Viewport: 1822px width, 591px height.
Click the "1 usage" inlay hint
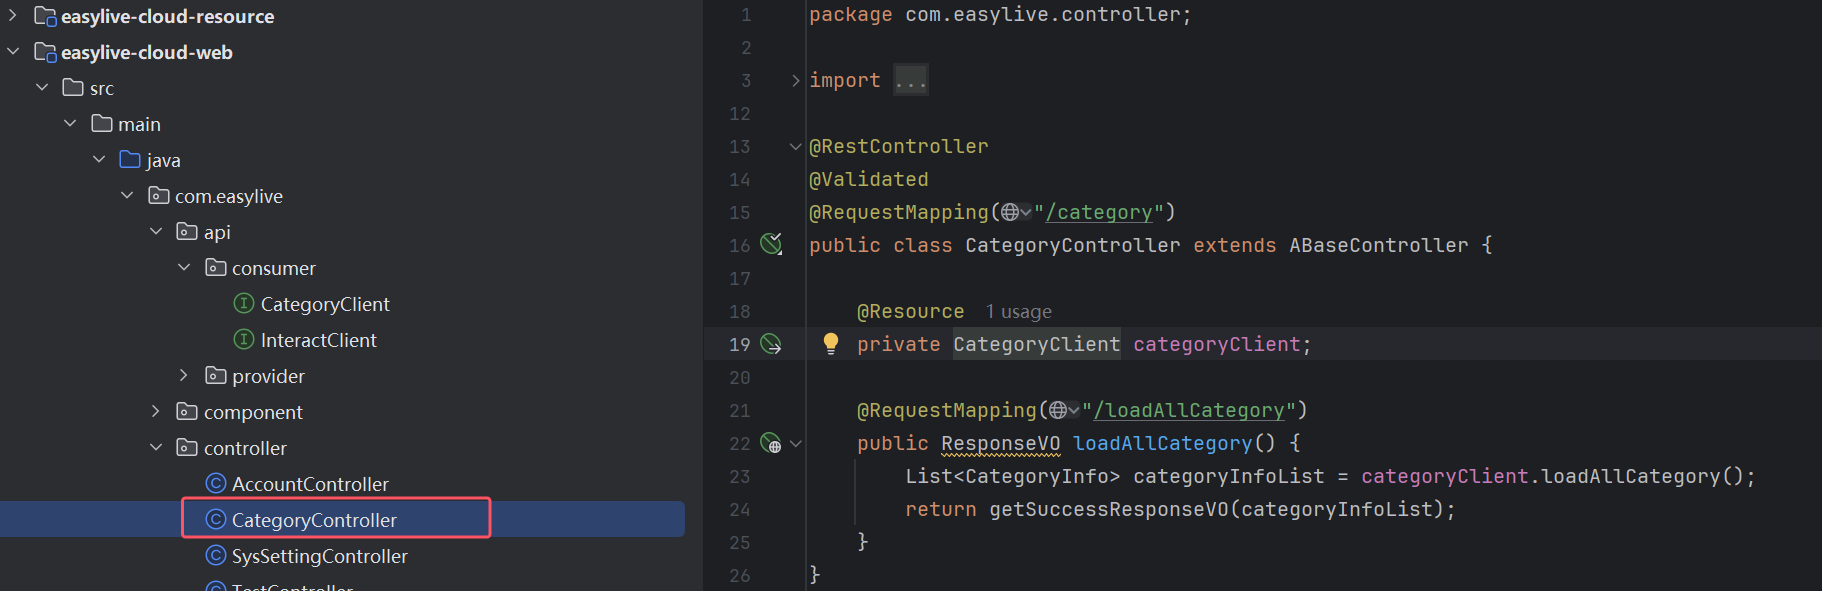pos(1019,312)
